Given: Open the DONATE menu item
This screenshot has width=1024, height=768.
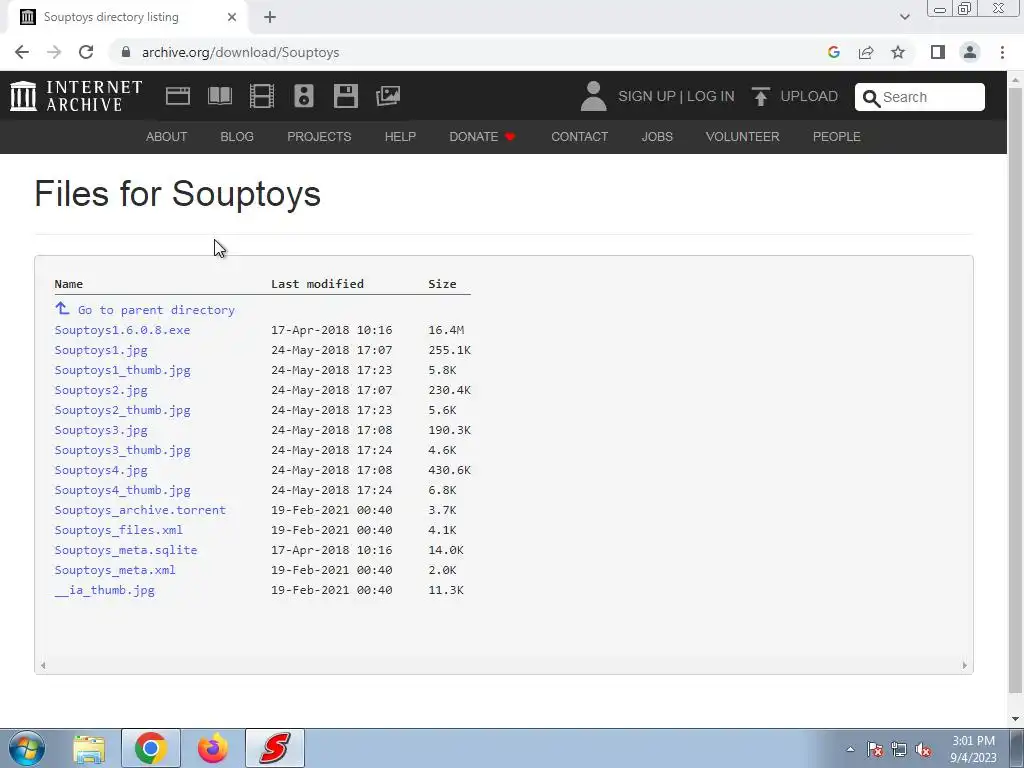Looking at the screenshot, I should (483, 136).
